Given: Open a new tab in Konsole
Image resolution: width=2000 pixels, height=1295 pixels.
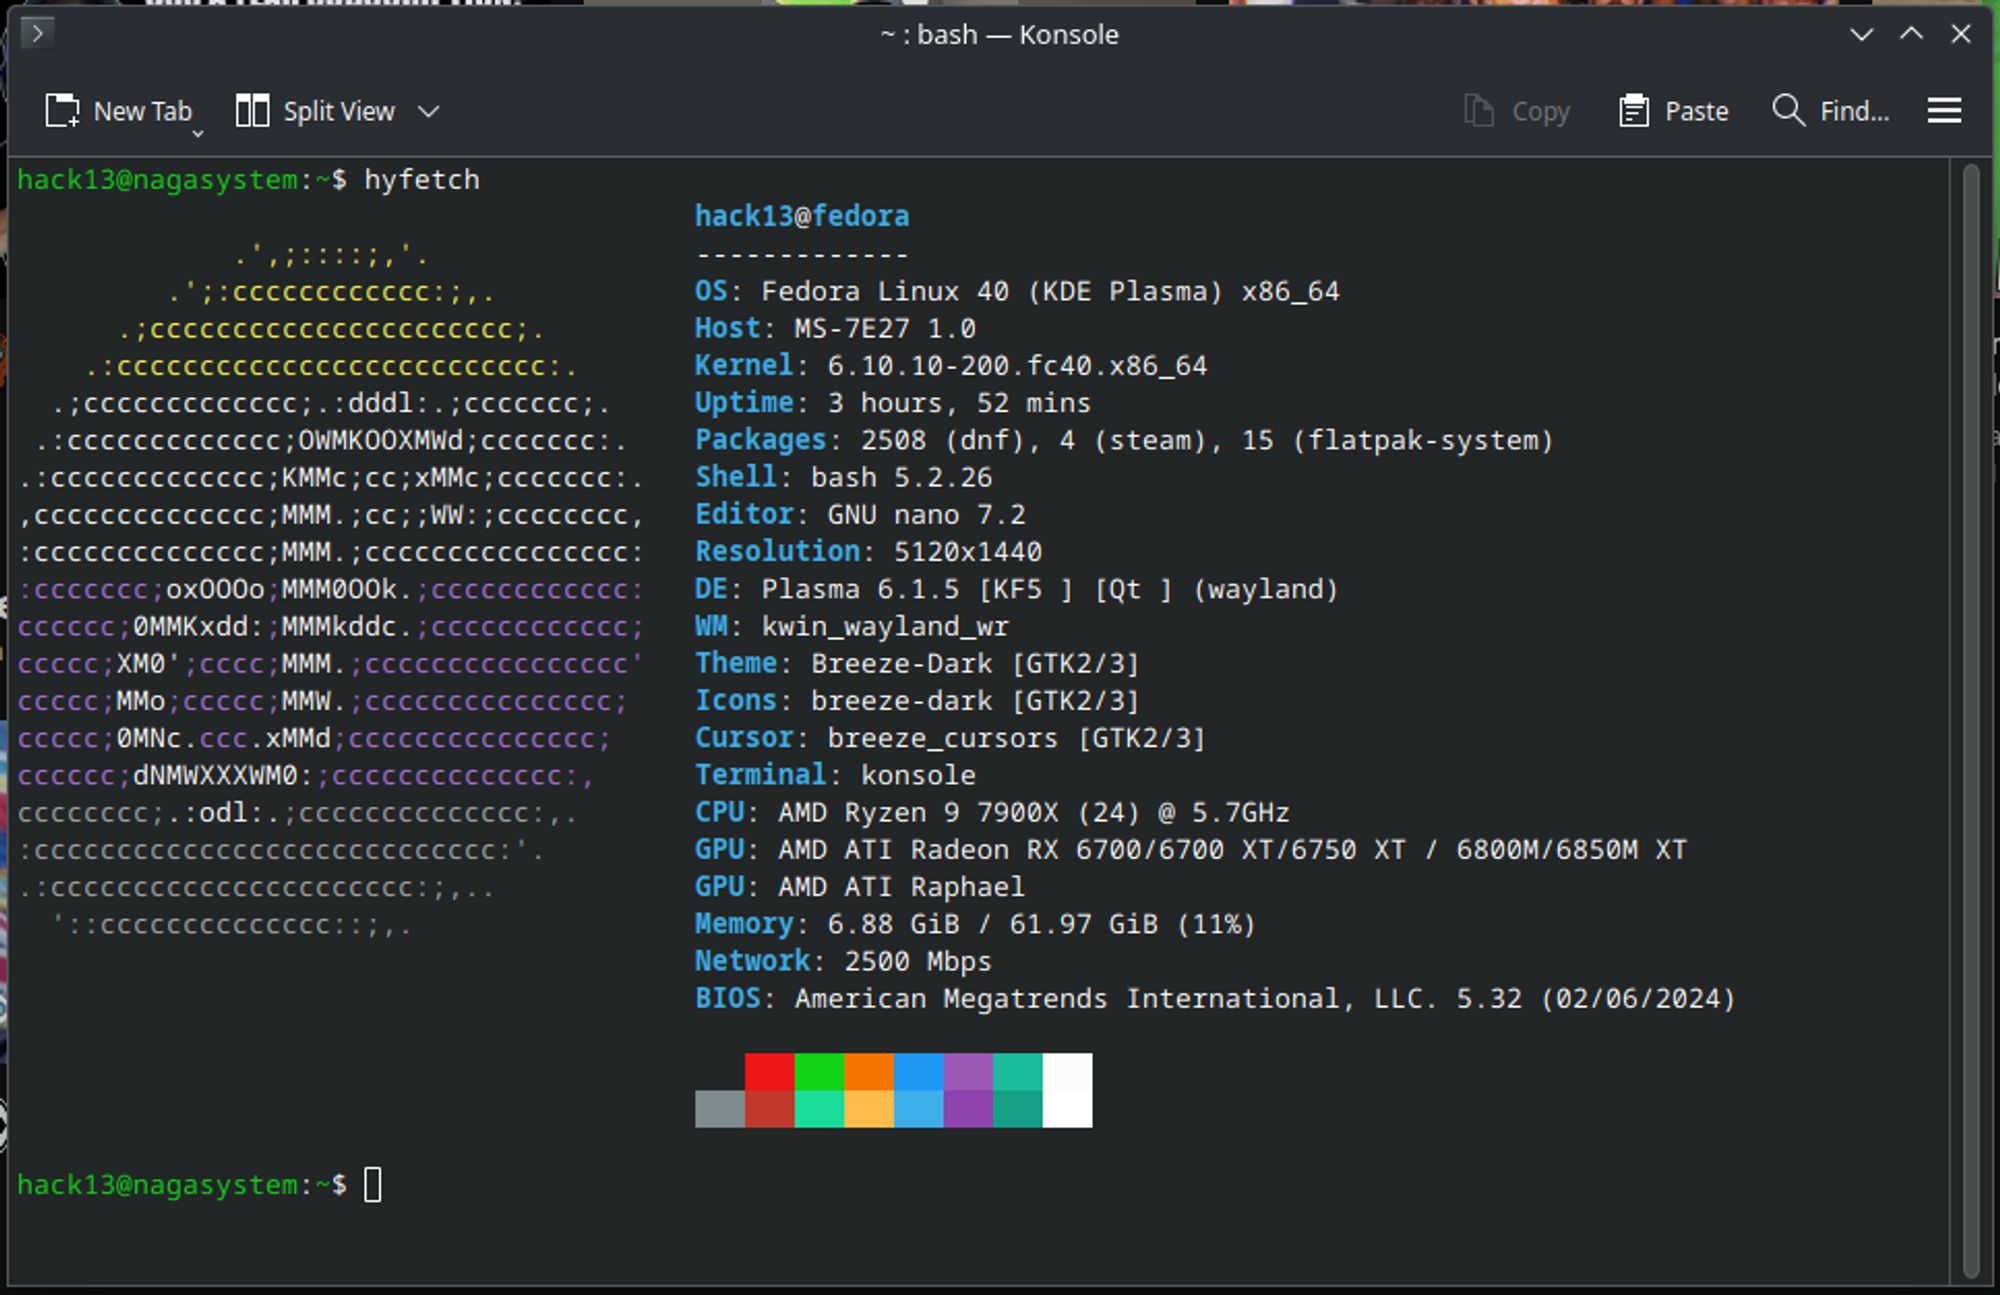Looking at the screenshot, I should coord(118,111).
